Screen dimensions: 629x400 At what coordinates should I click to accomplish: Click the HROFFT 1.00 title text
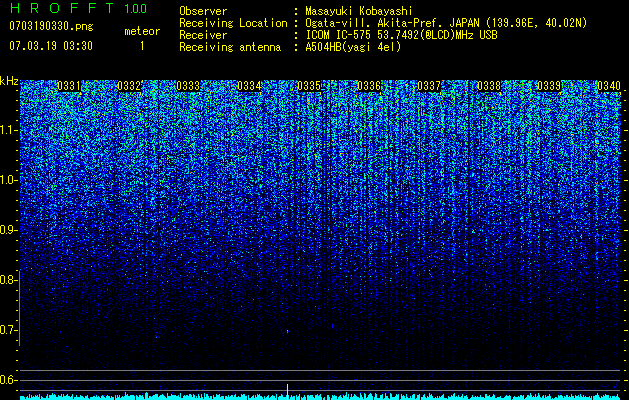pos(78,8)
